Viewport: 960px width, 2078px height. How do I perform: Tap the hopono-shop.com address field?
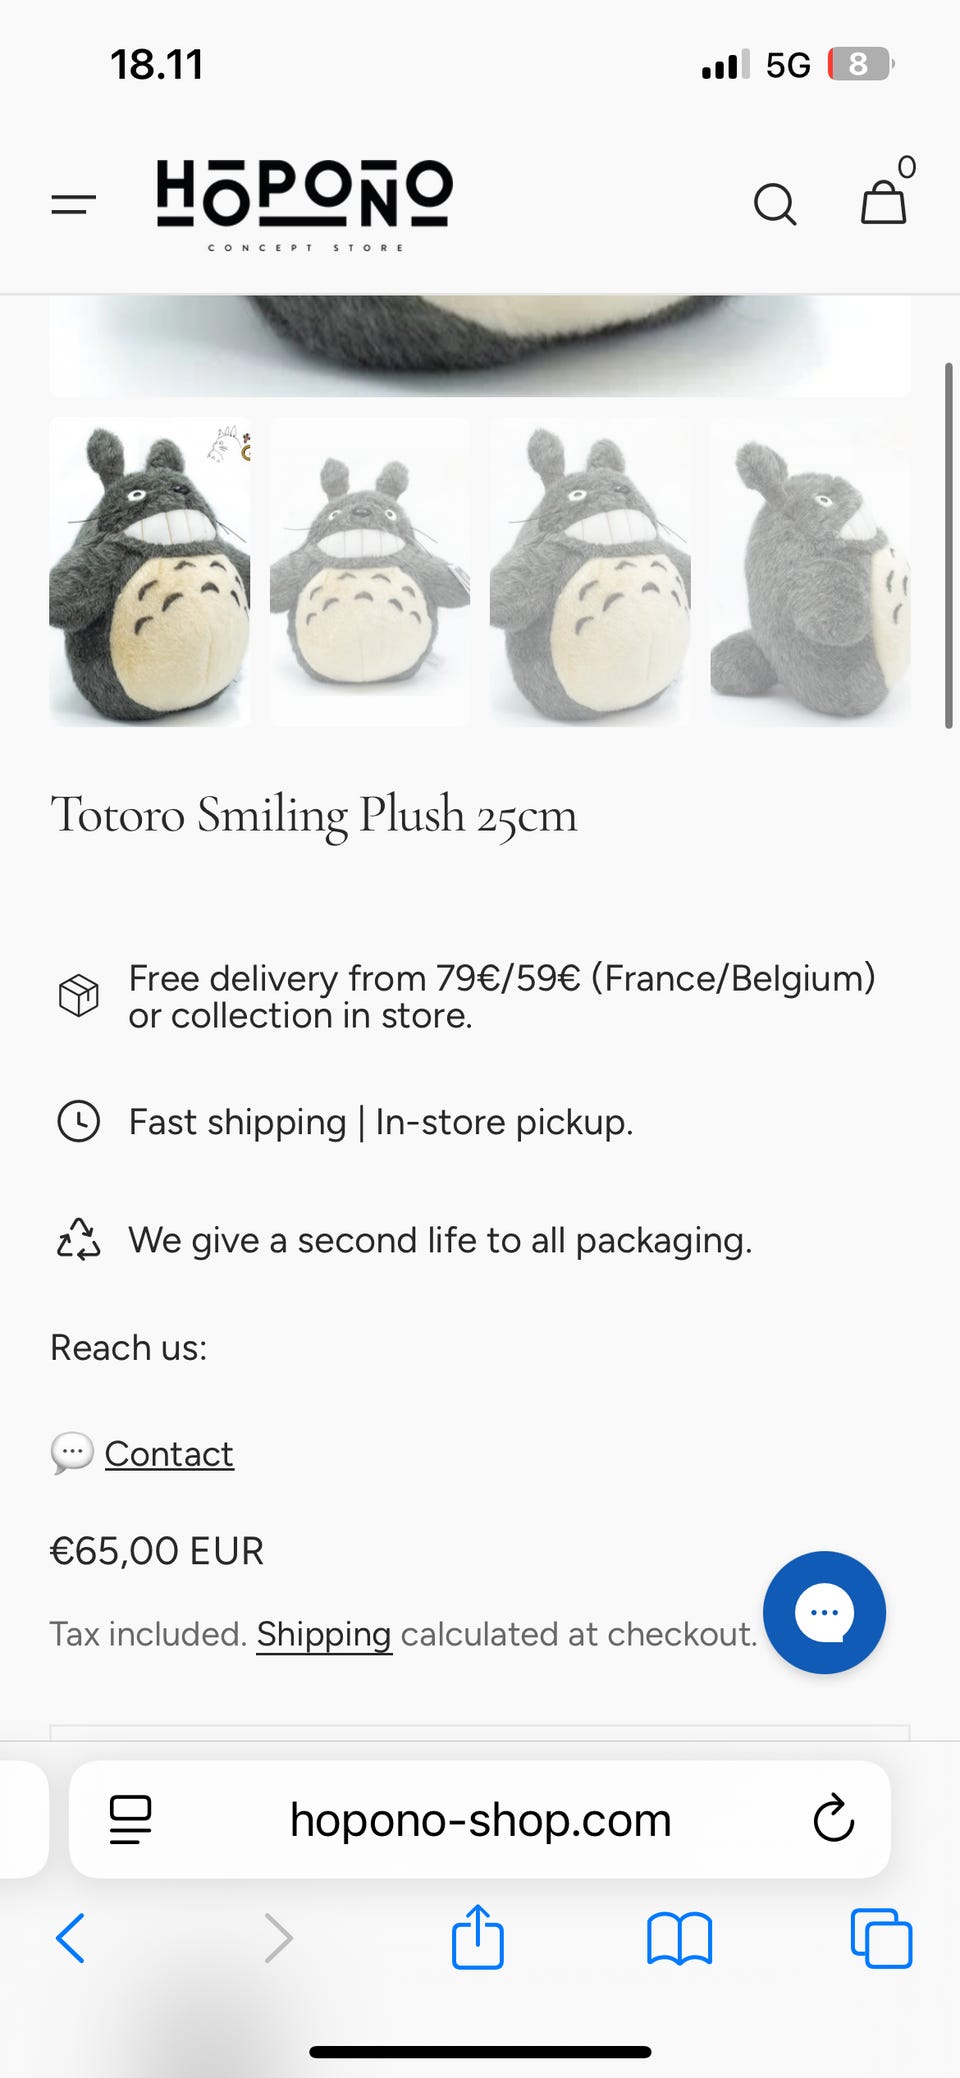(x=480, y=1819)
